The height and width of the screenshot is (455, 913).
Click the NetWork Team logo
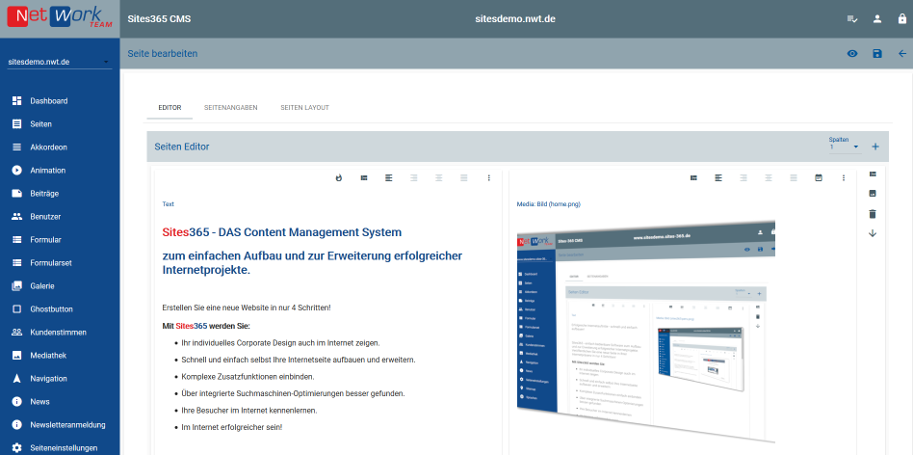tap(60, 18)
